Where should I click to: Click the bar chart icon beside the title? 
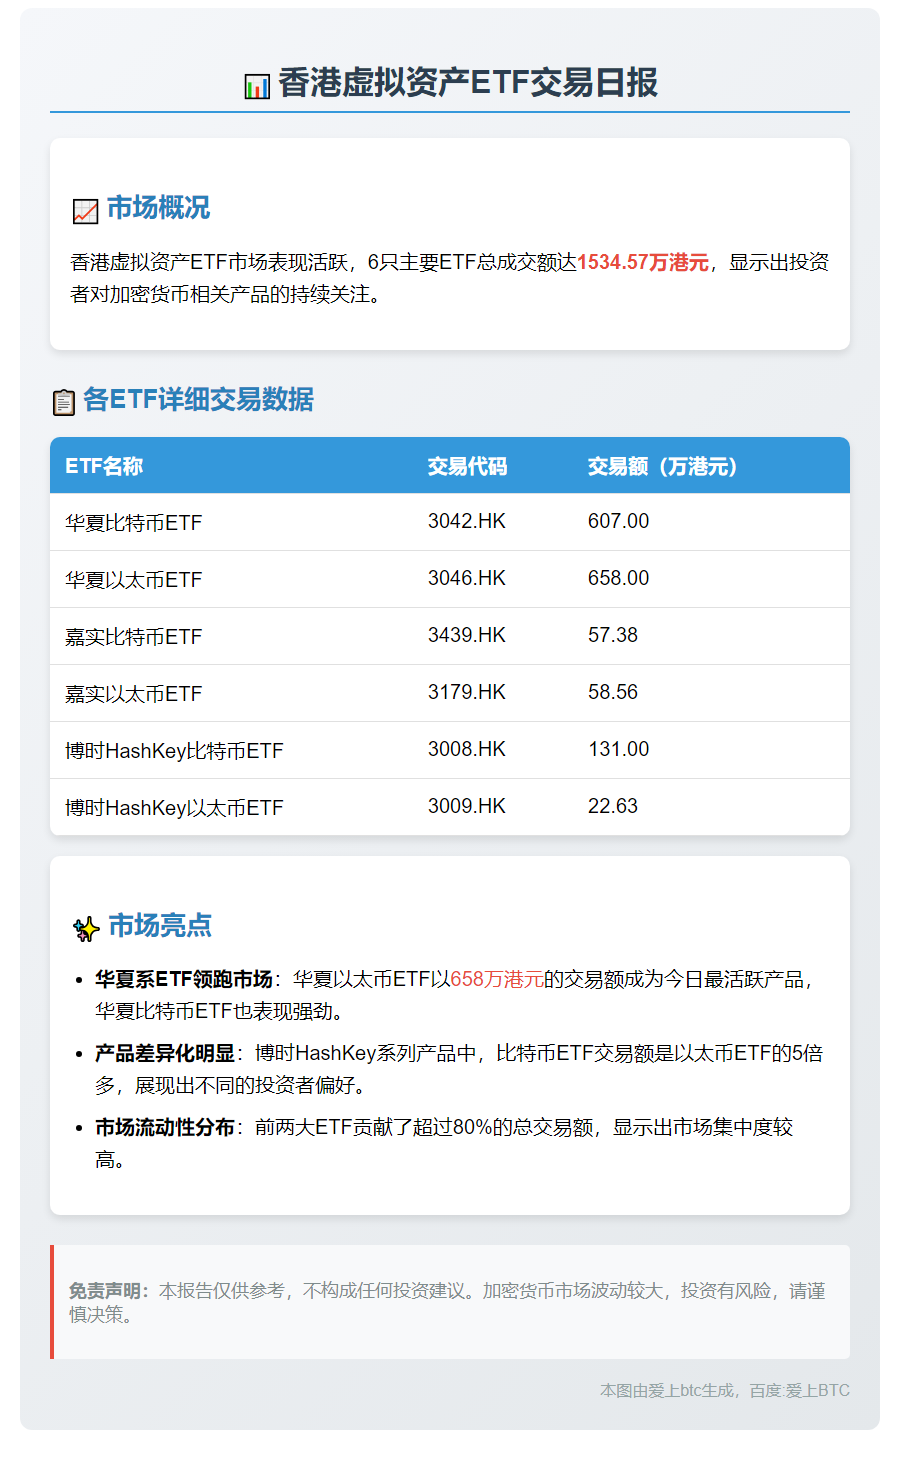257,86
